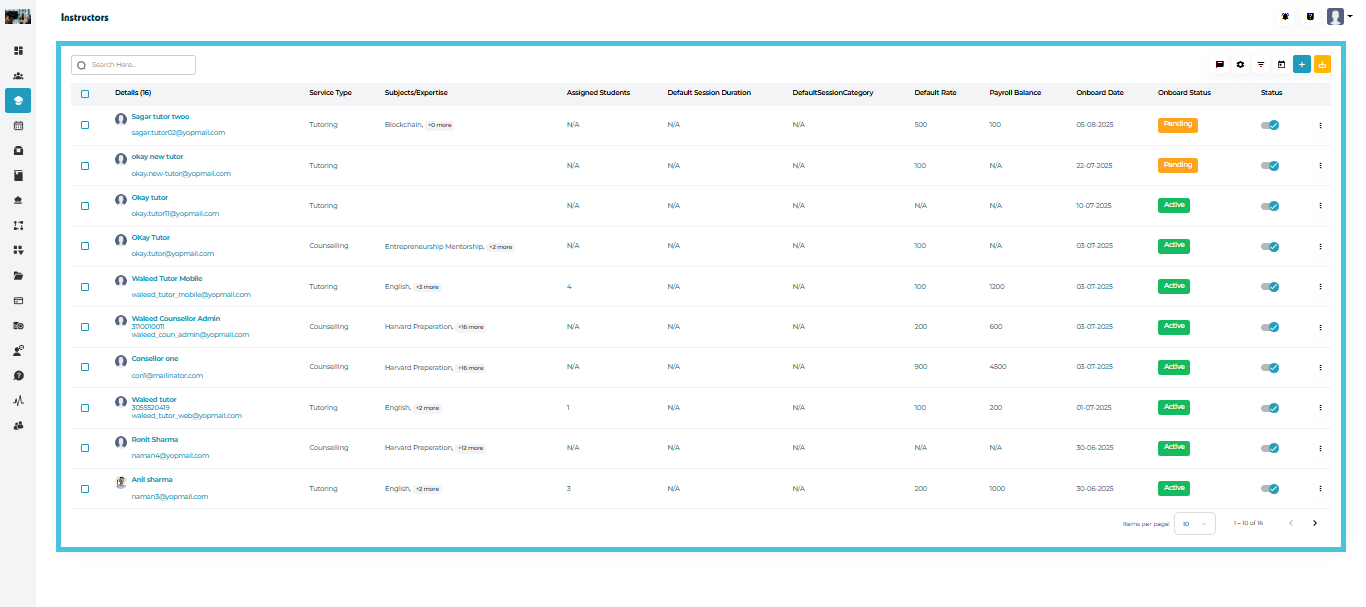
Task: Open the folder icon in left sidebar
Action: pos(18,275)
